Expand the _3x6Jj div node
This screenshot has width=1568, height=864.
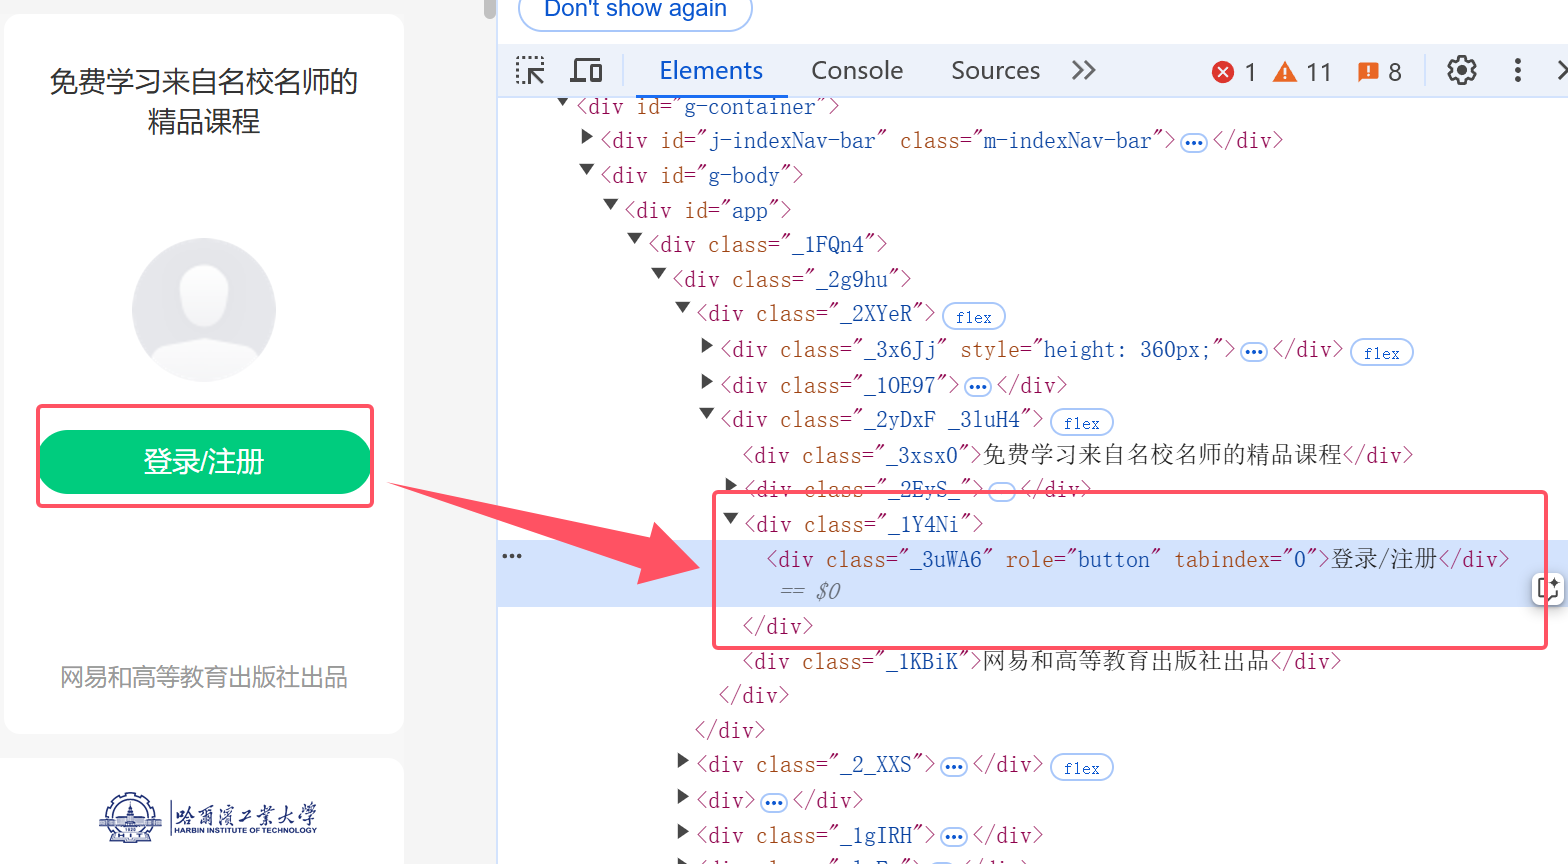click(x=707, y=346)
